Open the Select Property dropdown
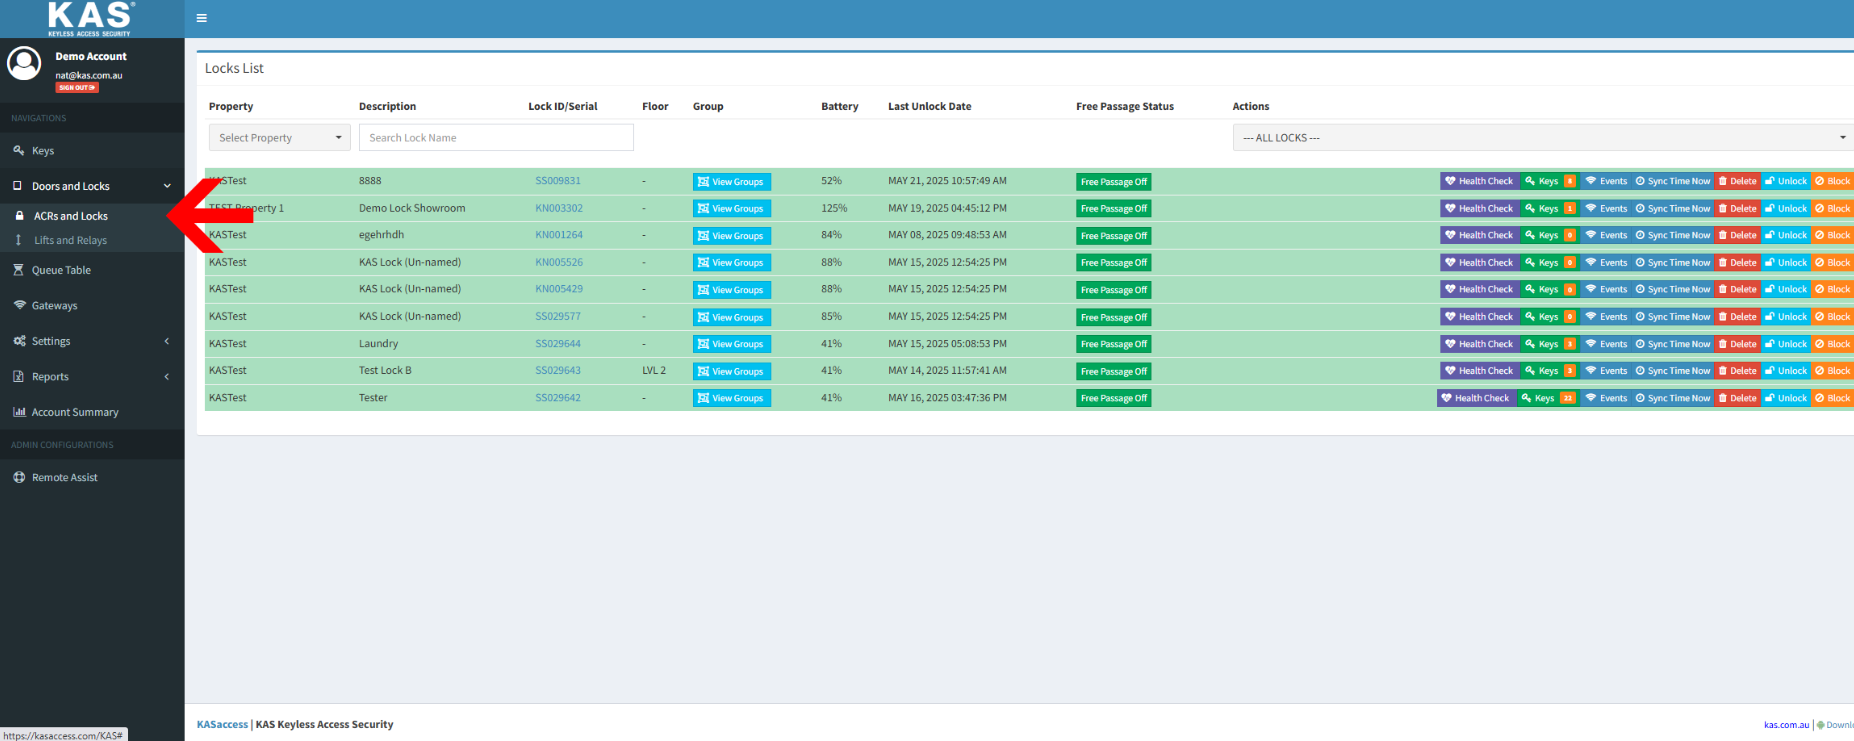The height and width of the screenshot is (741, 1854). [279, 138]
